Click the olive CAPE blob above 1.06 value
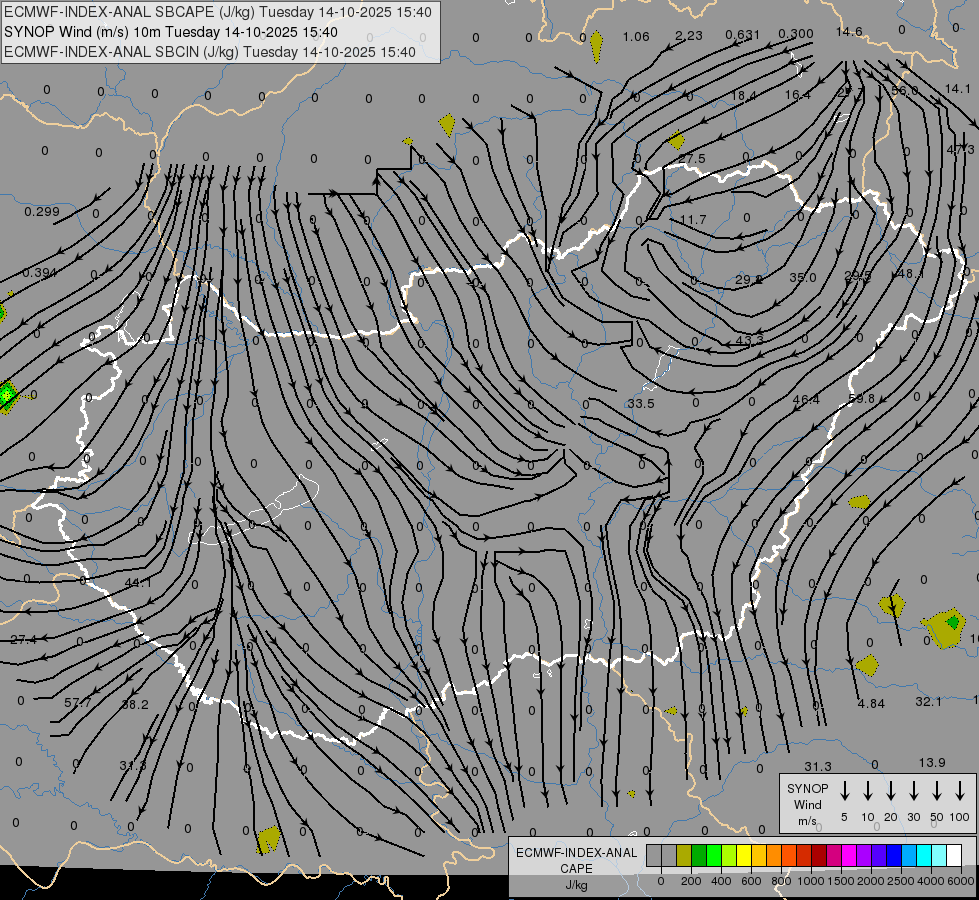 pyautogui.click(x=596, y=47)
